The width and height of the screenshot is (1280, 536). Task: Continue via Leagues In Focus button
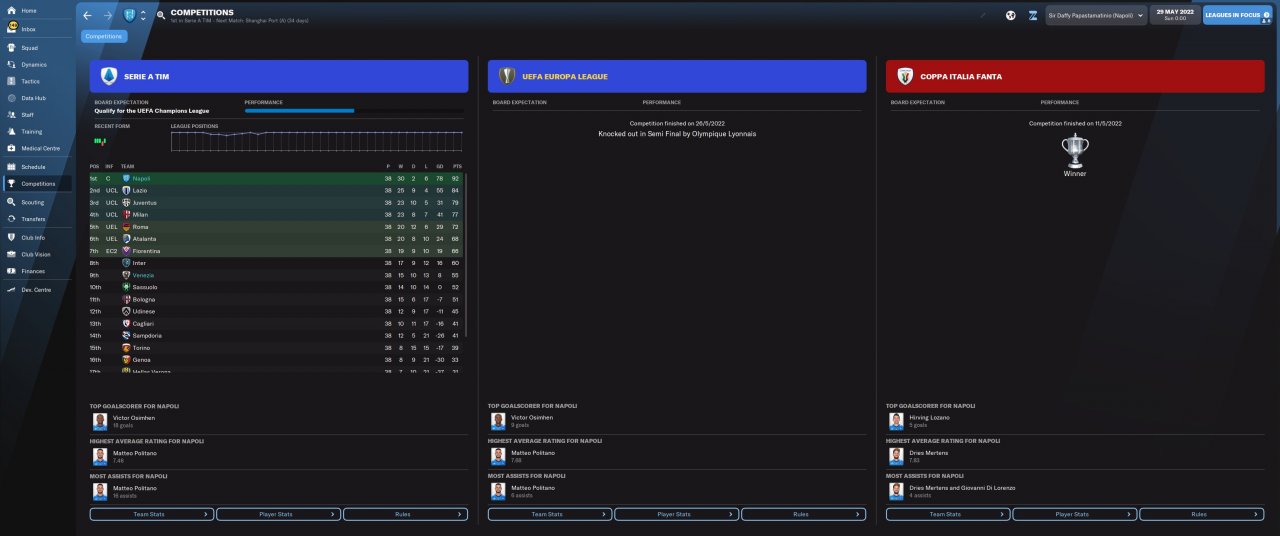(1237, 14)
